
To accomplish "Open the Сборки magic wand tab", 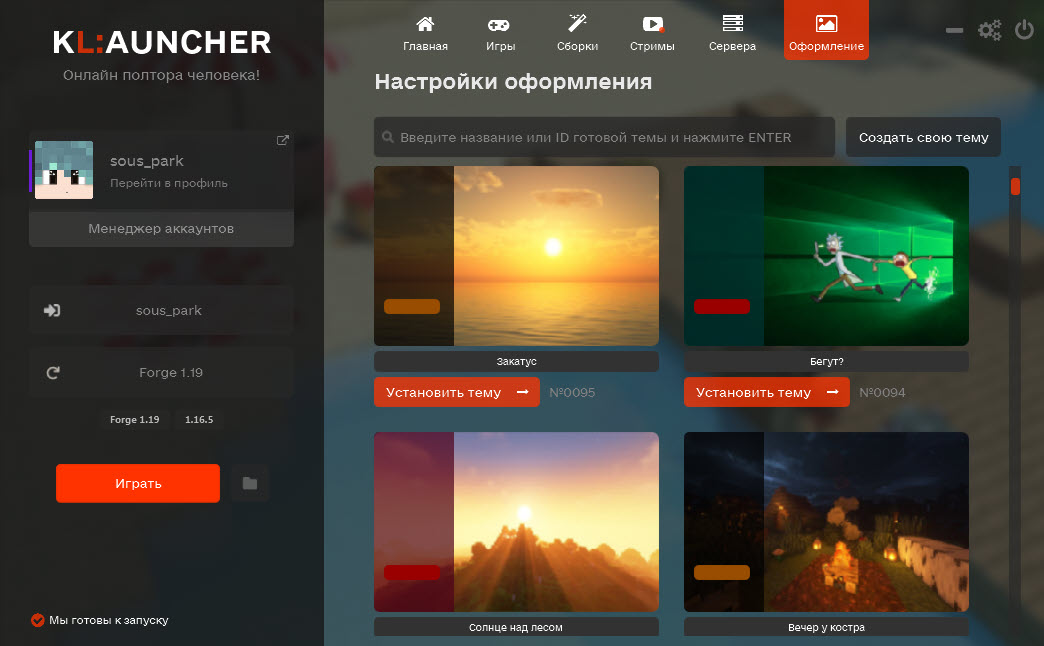I will 577,32.
